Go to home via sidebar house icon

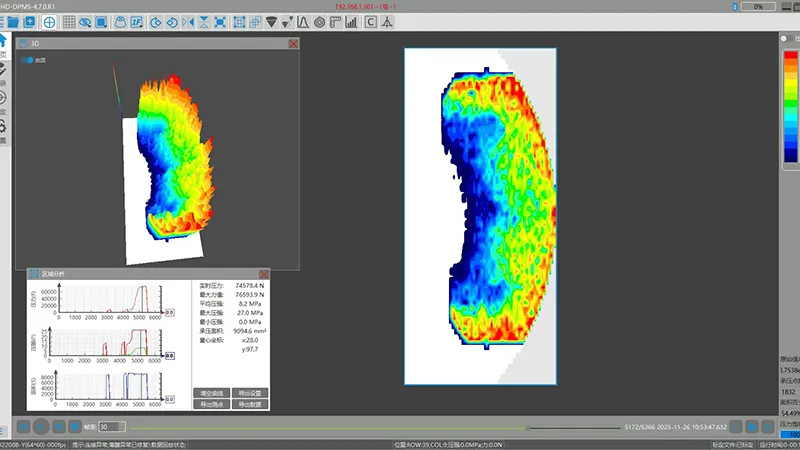point(3,41)
